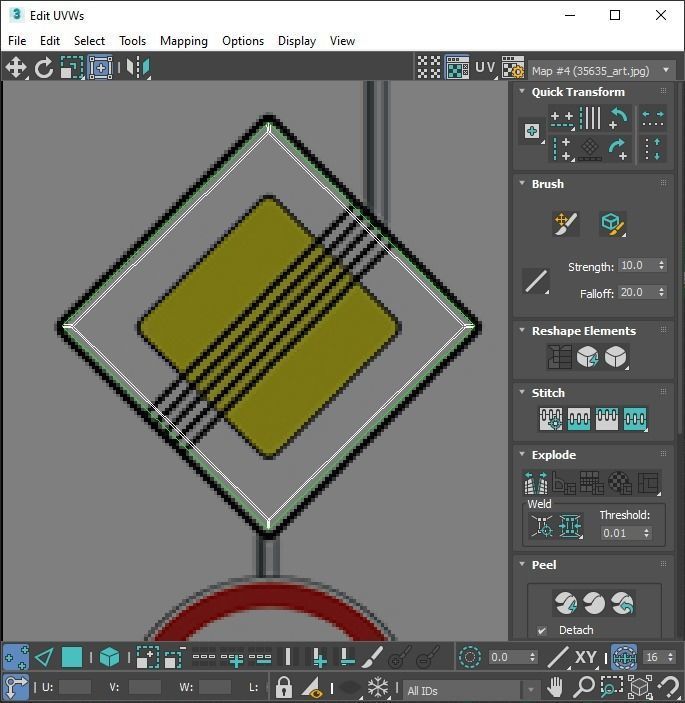Open the Mapping menu
The height and width of the screenshot is (703, 685).
(x=184, y=41)
